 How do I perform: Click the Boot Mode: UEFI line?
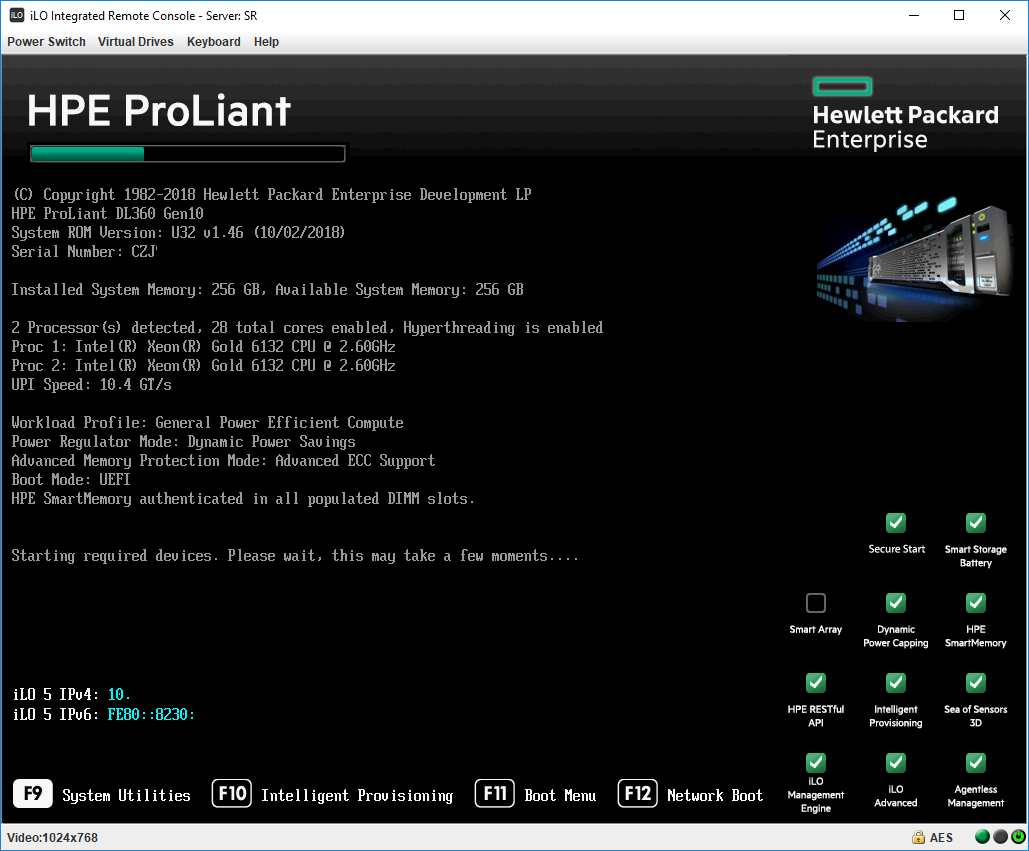[71, 480]
